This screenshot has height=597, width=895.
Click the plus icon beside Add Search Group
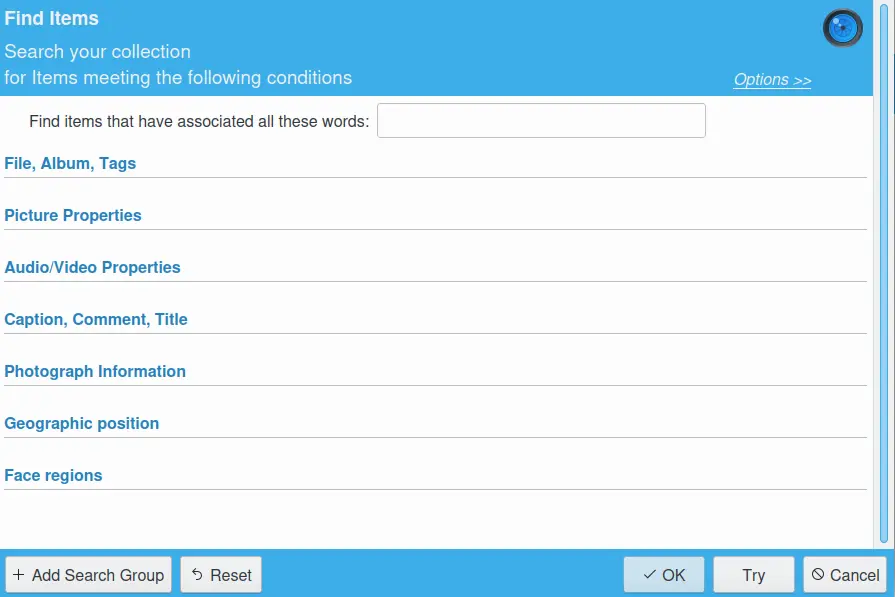(19, 575)
